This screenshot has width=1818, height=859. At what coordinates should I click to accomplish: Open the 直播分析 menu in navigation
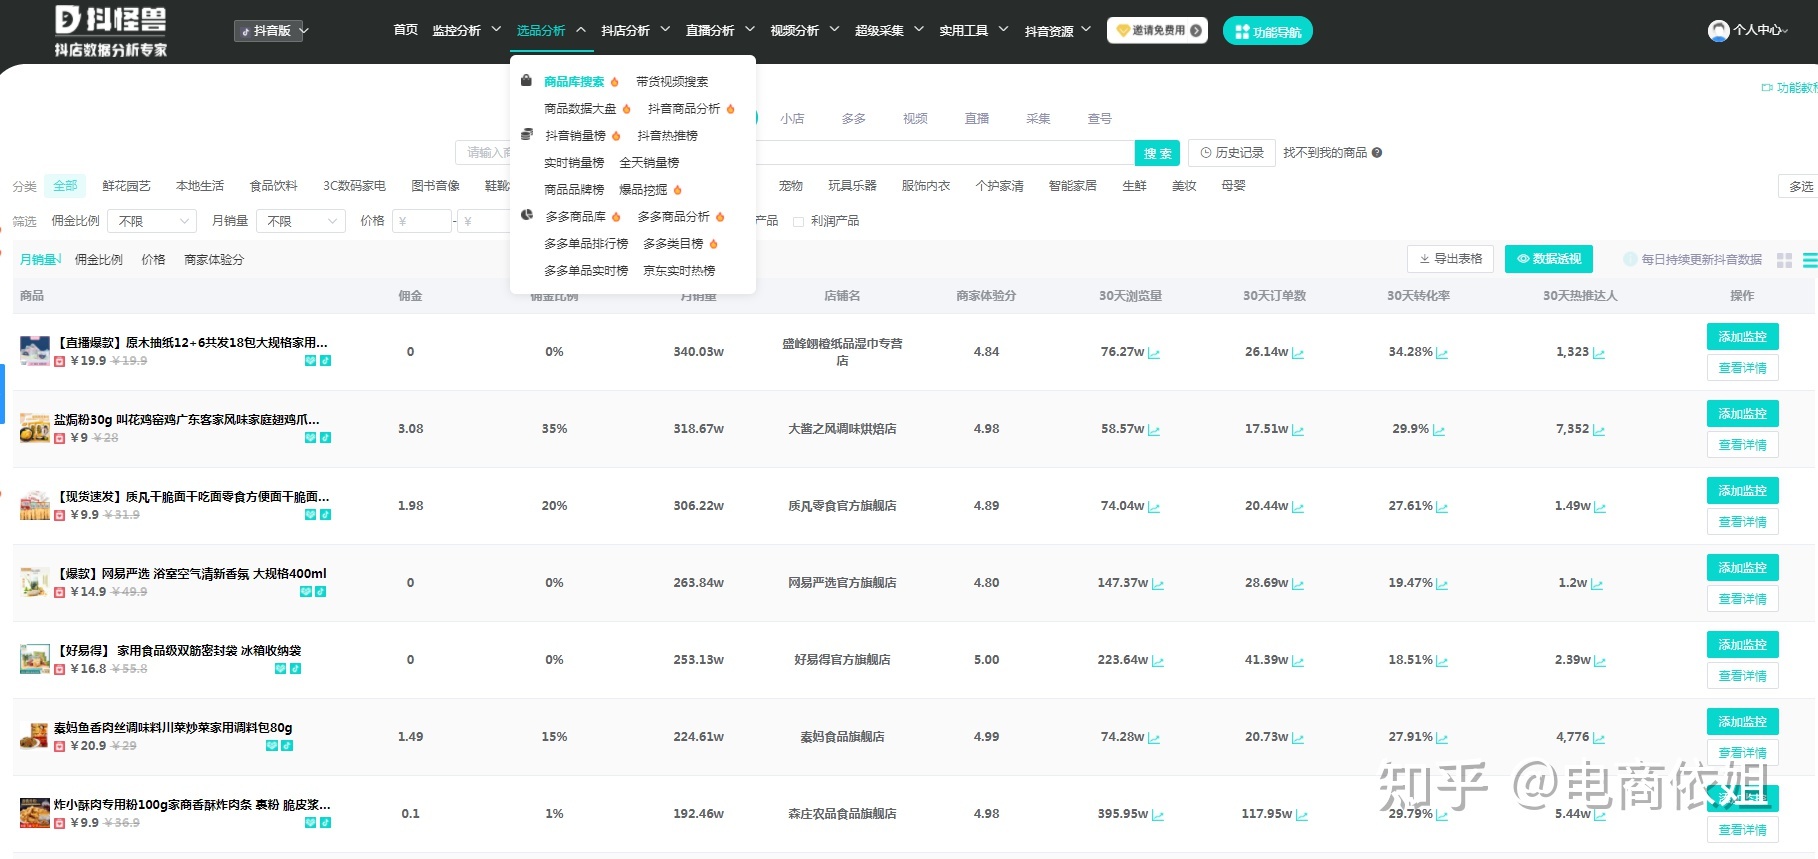click(x=719, y=31)
